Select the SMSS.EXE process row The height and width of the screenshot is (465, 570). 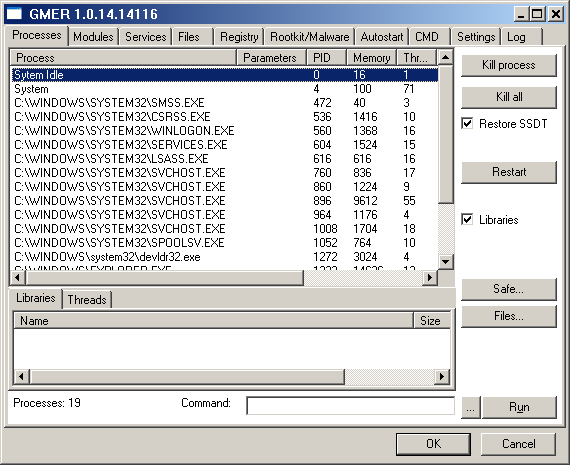(224, 103)
